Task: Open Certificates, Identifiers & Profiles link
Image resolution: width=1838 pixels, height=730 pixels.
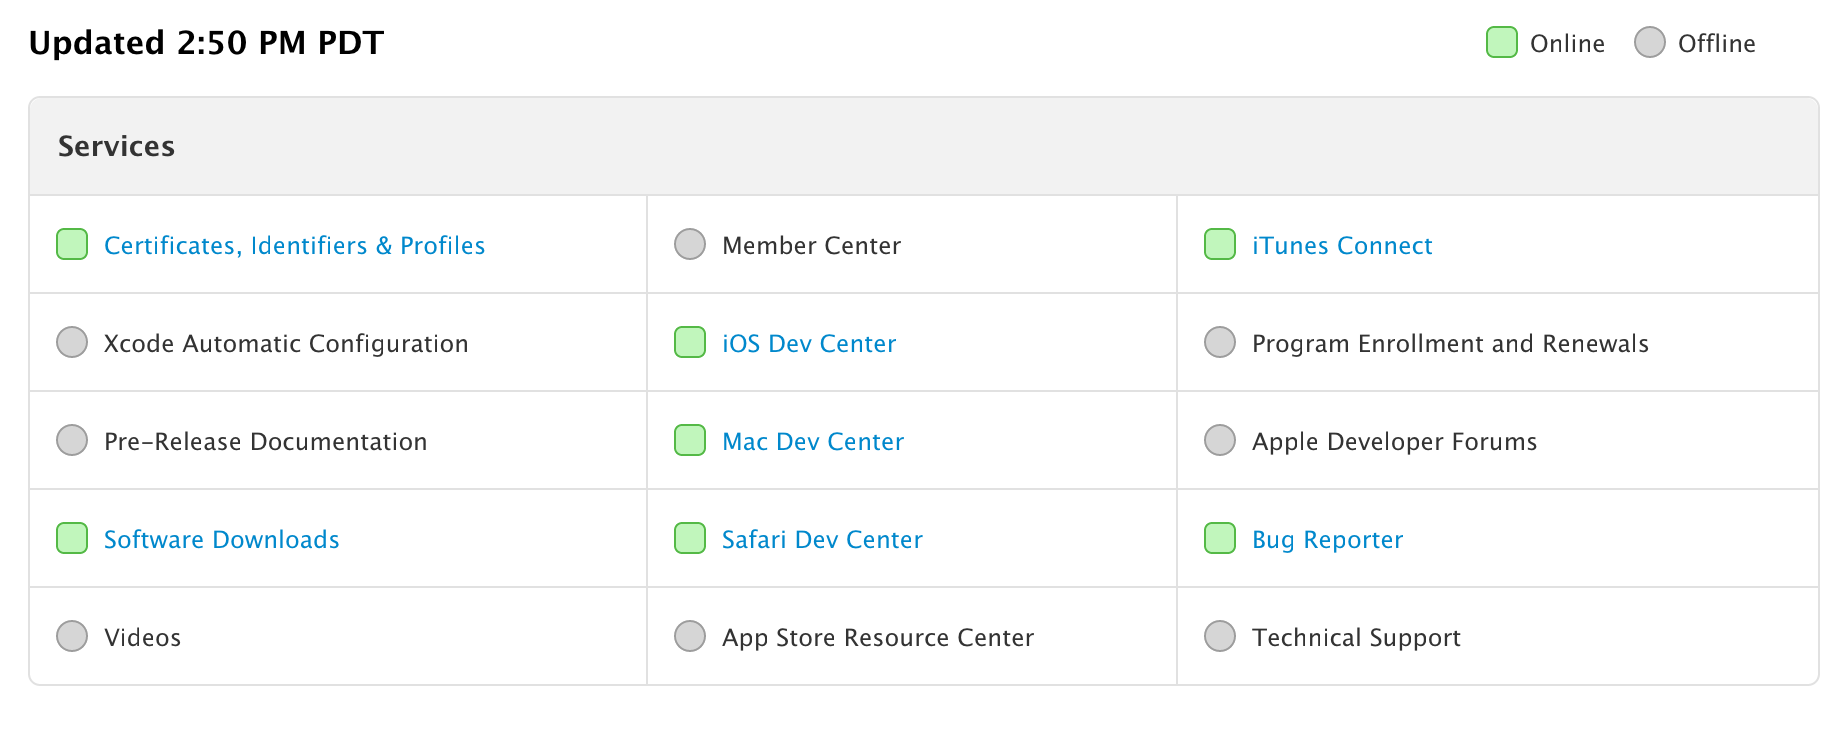Action: point(294,246)
